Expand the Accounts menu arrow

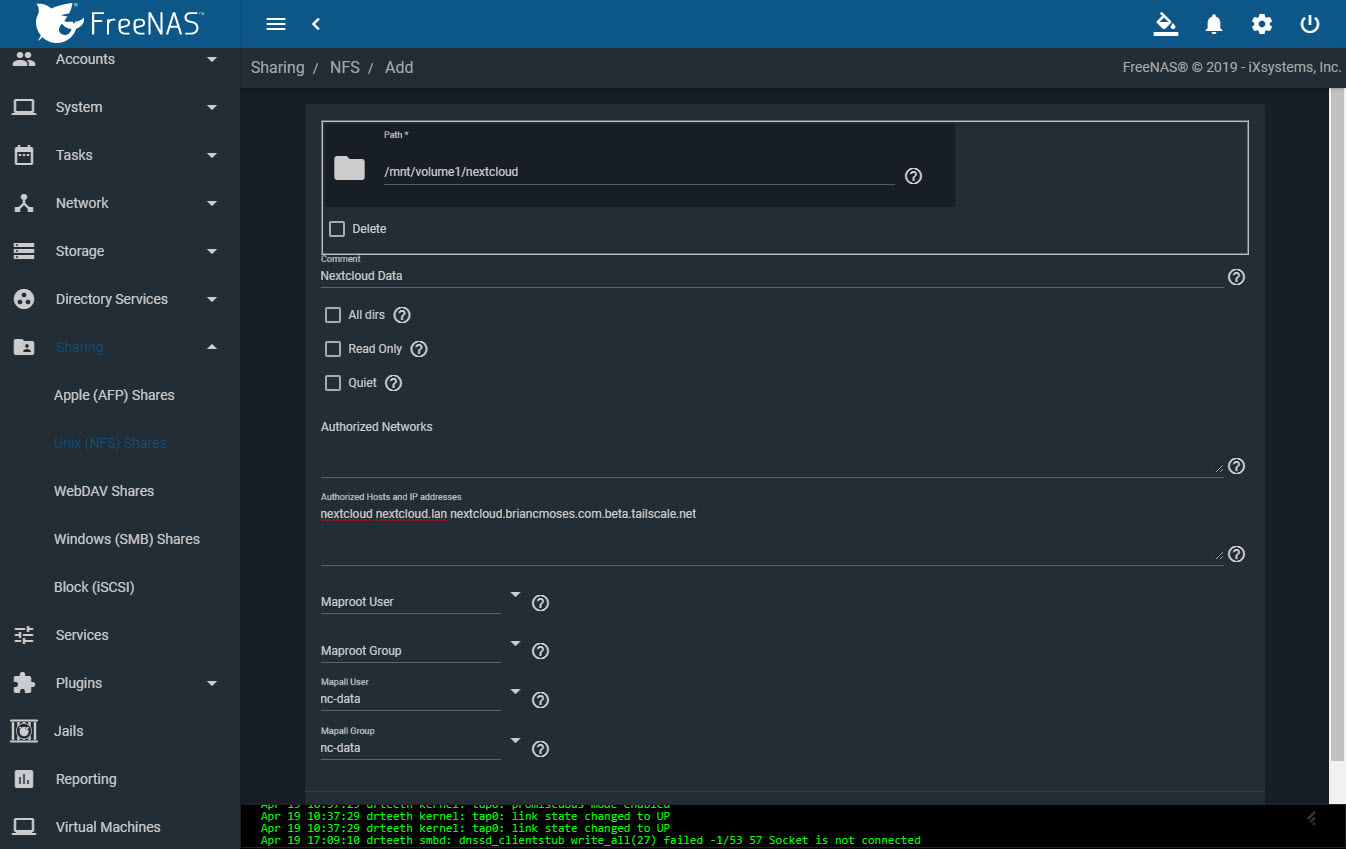pos(211,59)
